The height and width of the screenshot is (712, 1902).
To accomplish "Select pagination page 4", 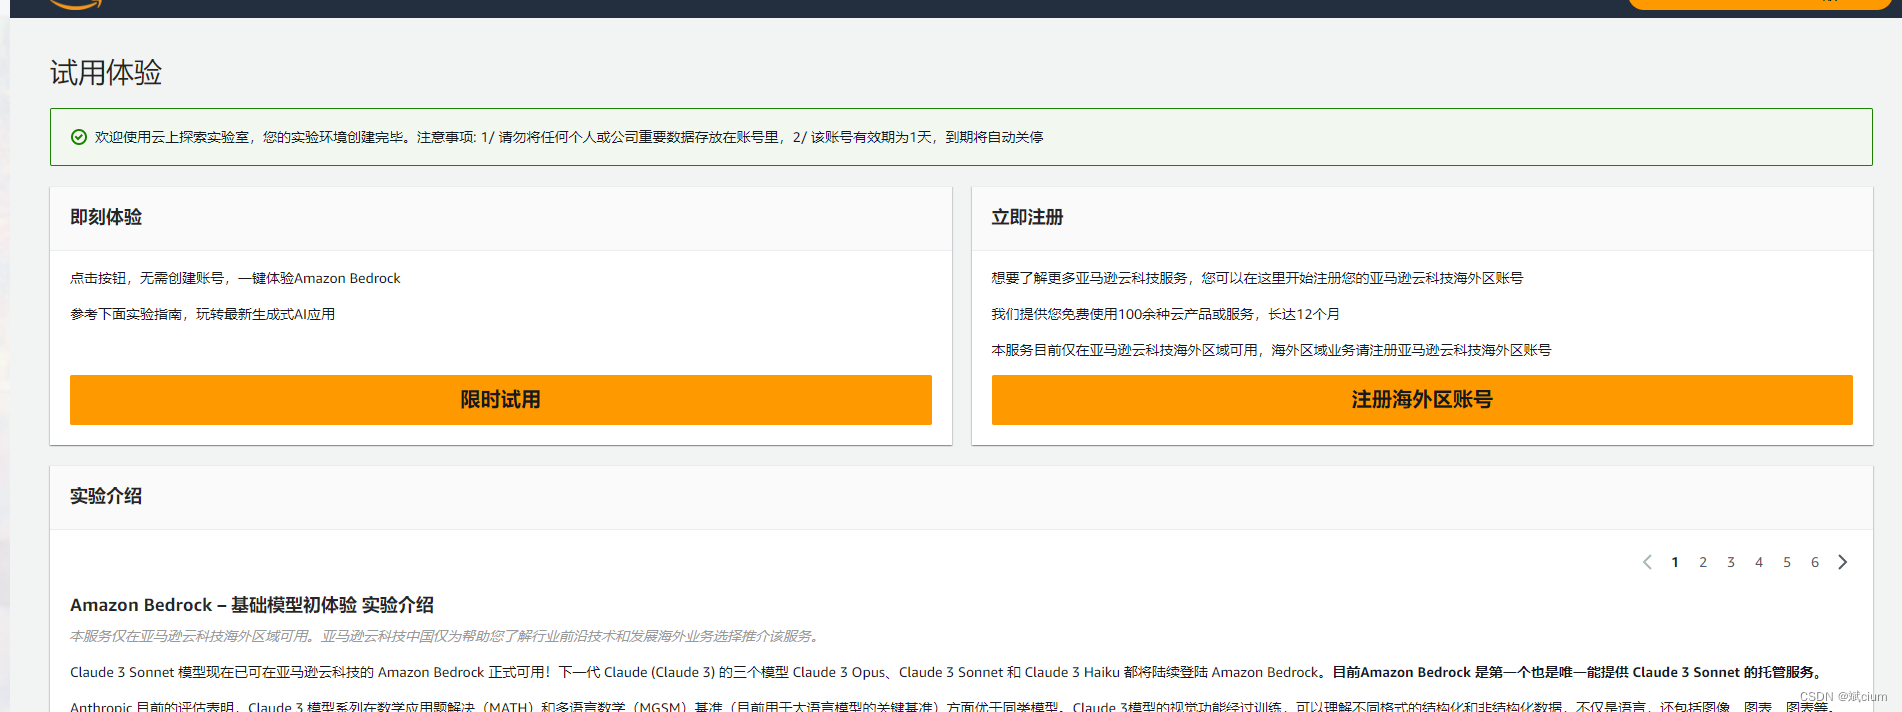I will pos(1759,562).
